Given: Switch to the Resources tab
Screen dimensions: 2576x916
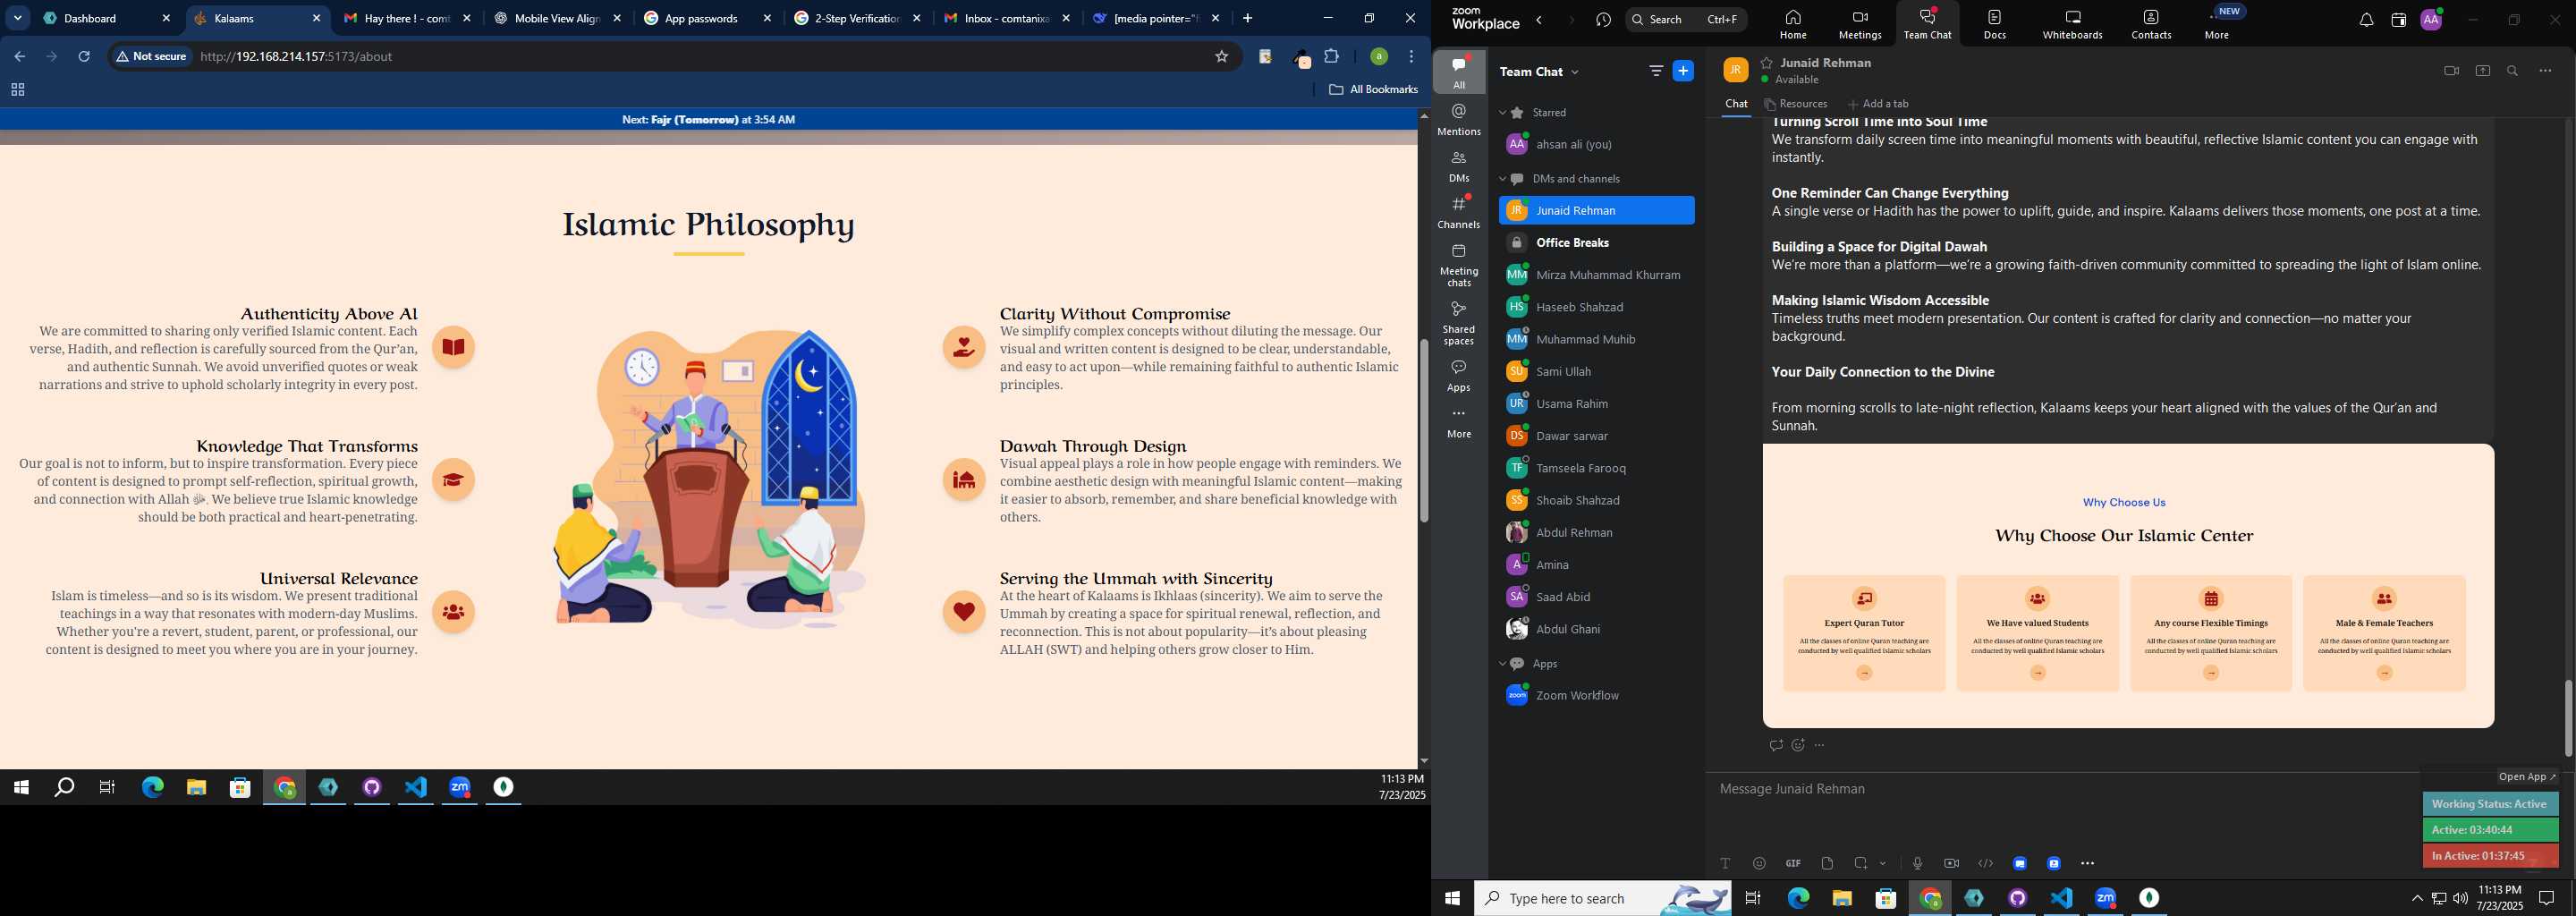Looking at the screenshot, I should [x=1796, y=104].
